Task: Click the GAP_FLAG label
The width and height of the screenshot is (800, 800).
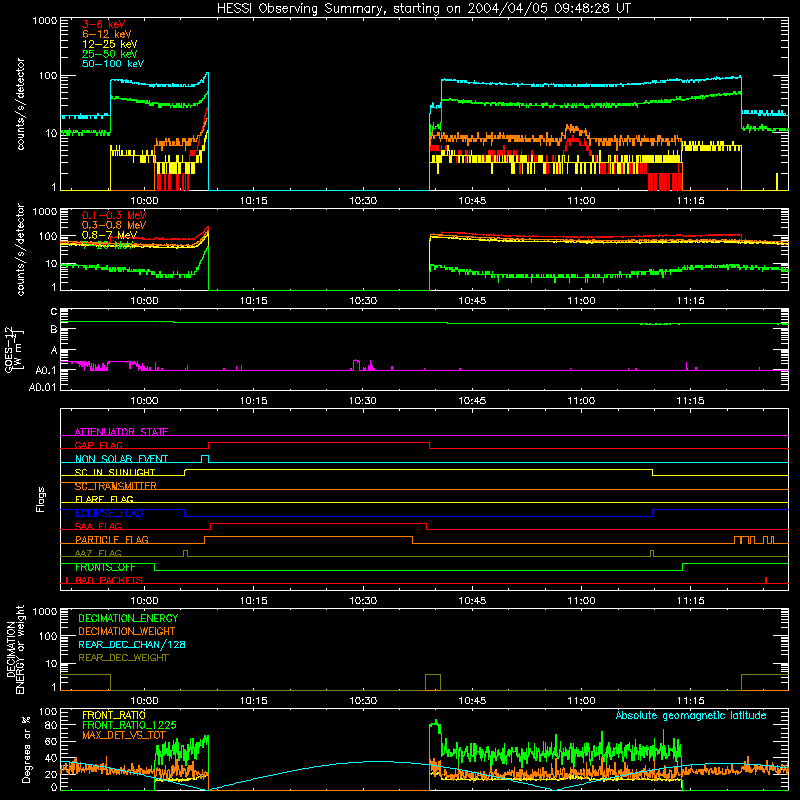Action: point(98,445)
